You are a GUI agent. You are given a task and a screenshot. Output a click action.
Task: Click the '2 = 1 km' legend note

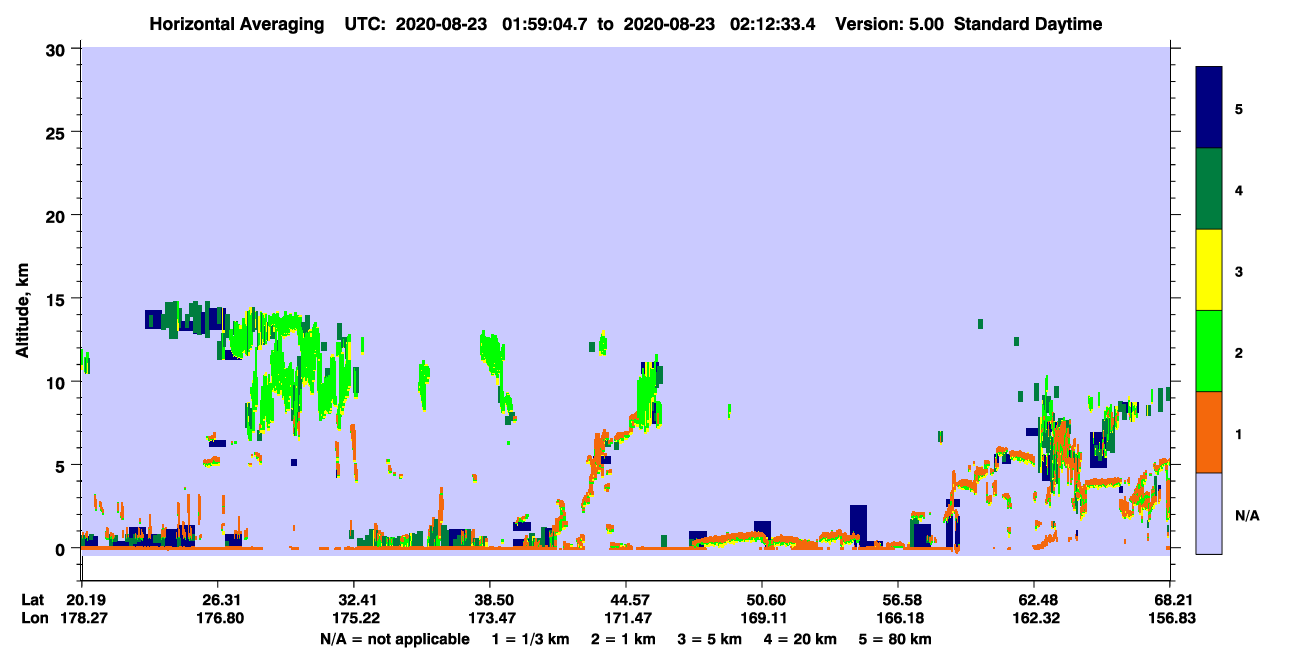click(625, 639)
